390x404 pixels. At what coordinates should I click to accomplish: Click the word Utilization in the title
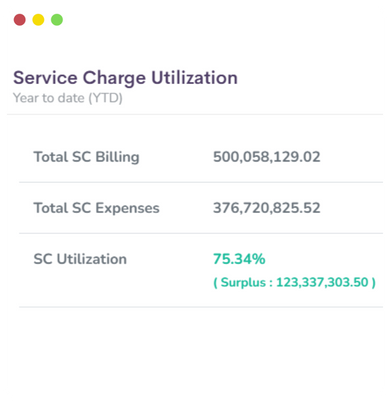coord(195,78)
